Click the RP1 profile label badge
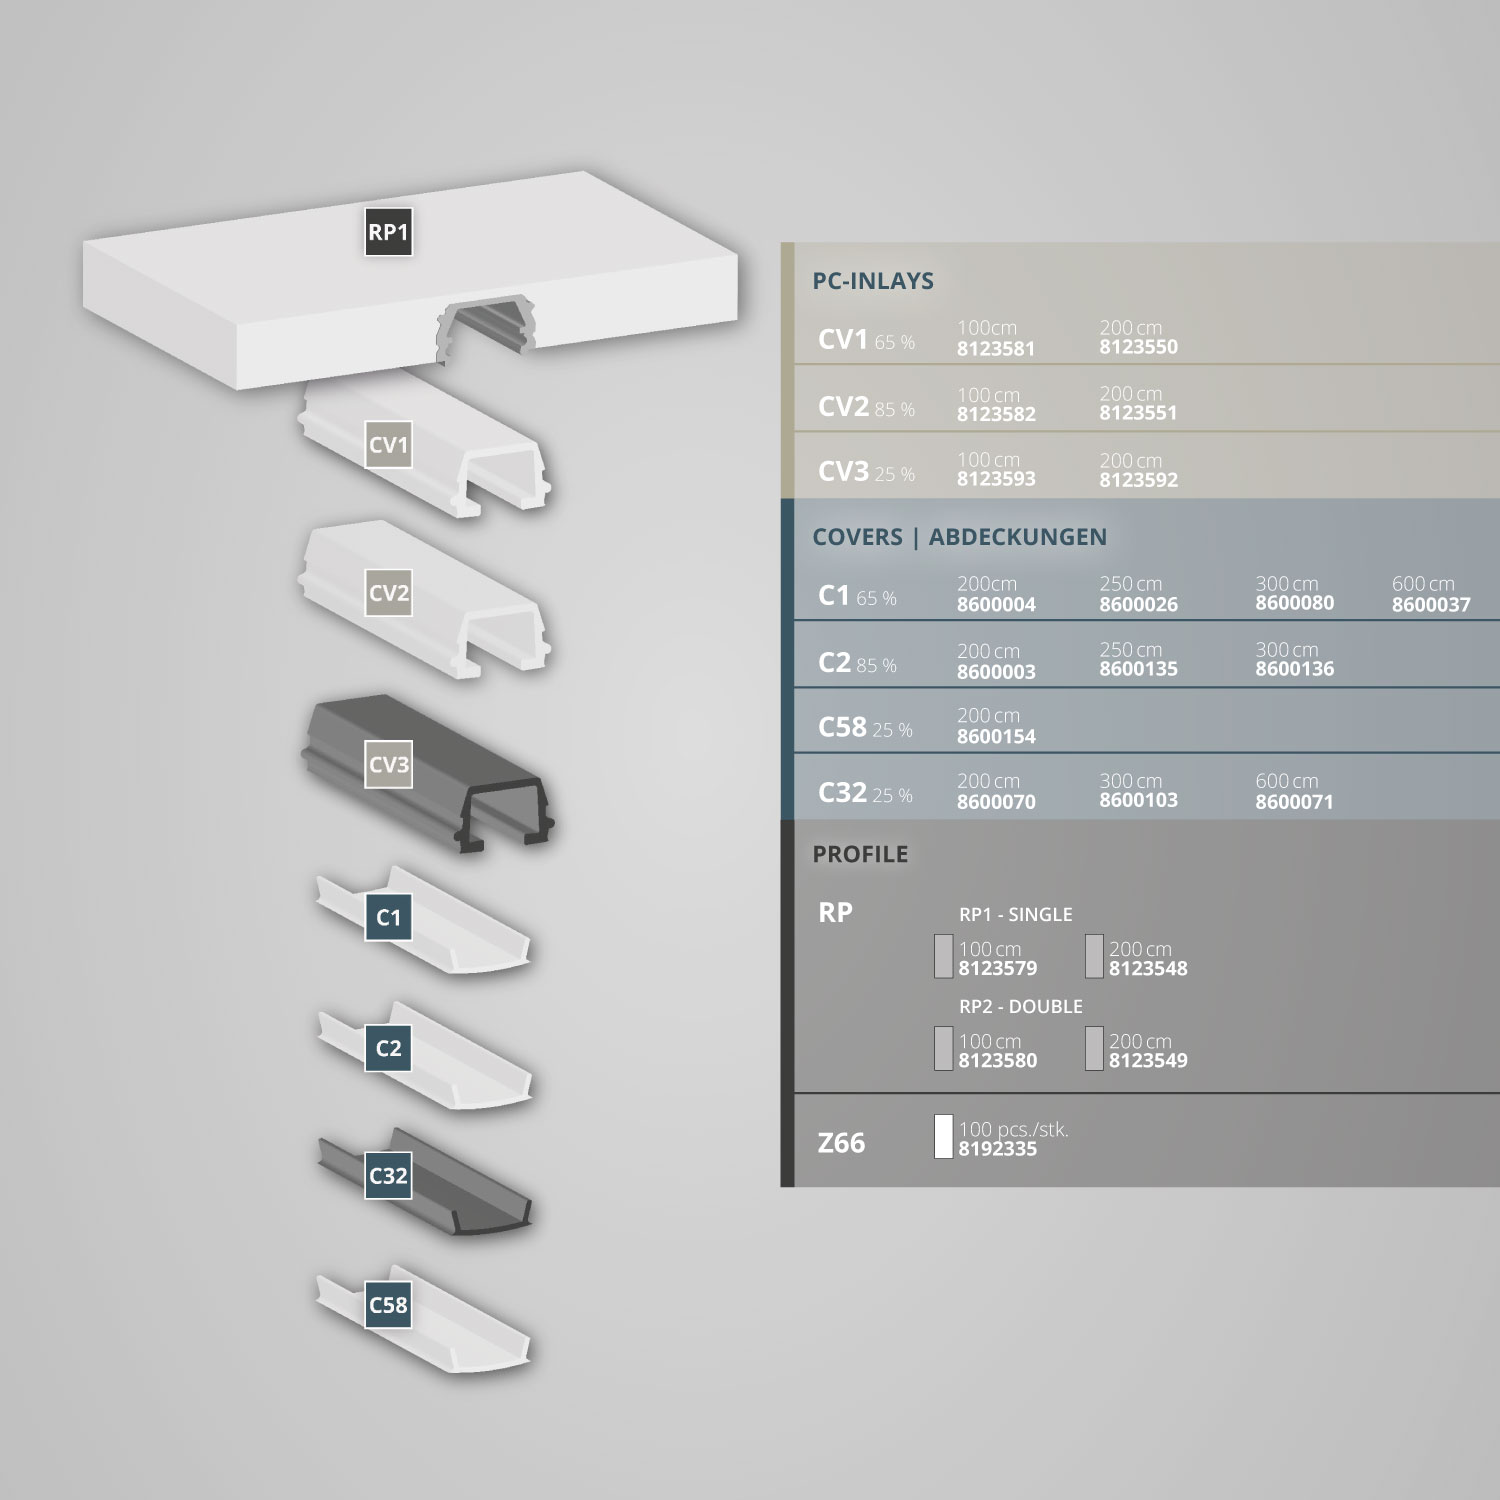This screenshot has height=1500, width=1500. [x=388, y=232]
